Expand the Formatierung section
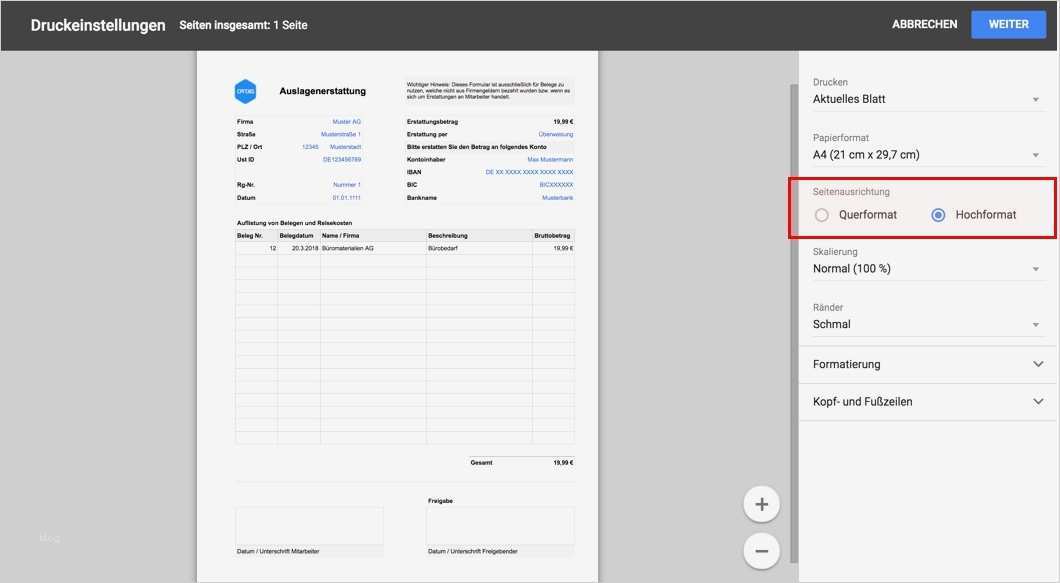Viewport: 1060px width, 583px height. coord(928,365)
